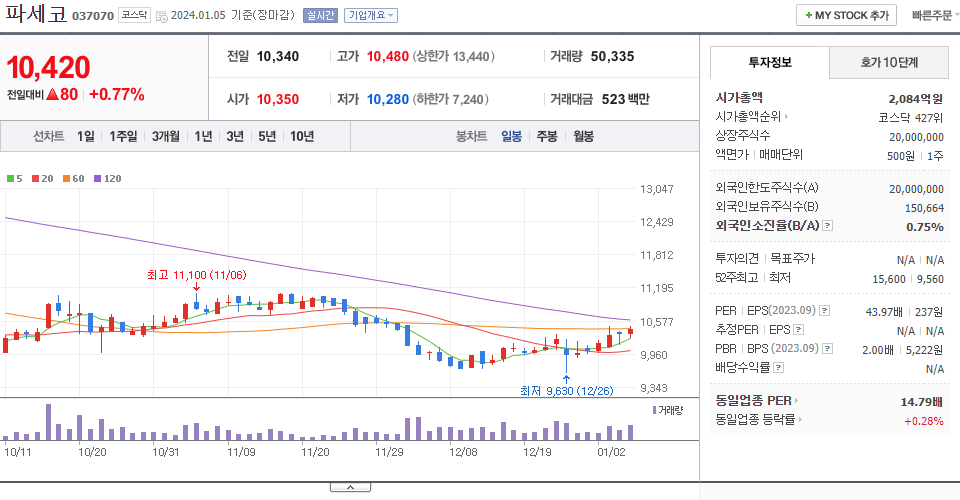Click the 외국인보유주식수 value 150,664
The image size is (960, 500).
click(x=924, y=208)
